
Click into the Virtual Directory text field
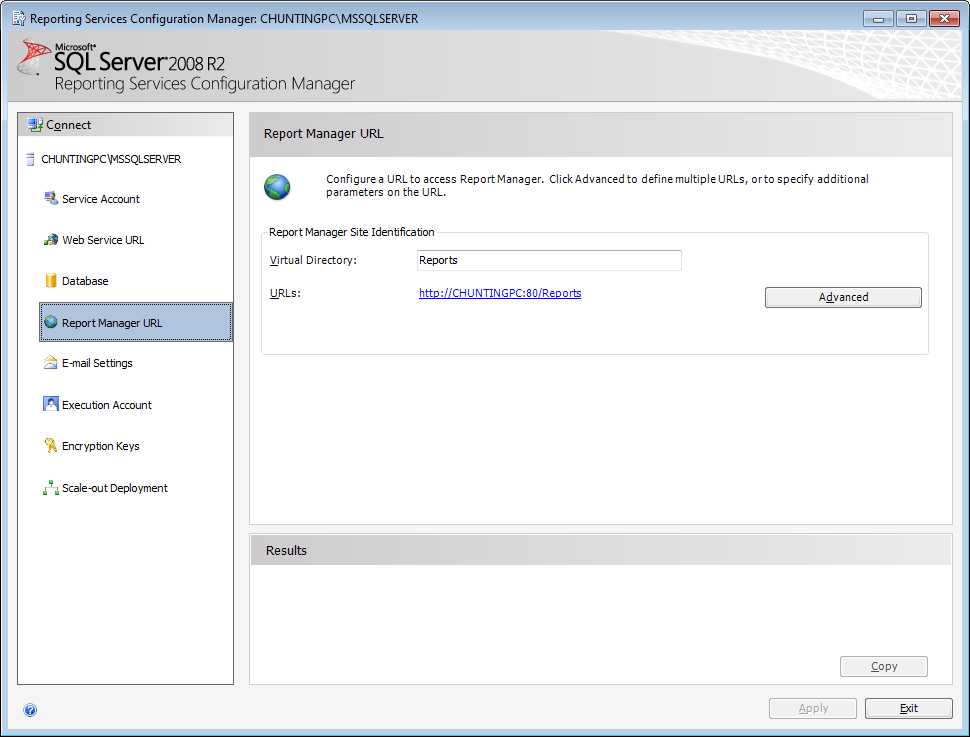click(549, 261)
